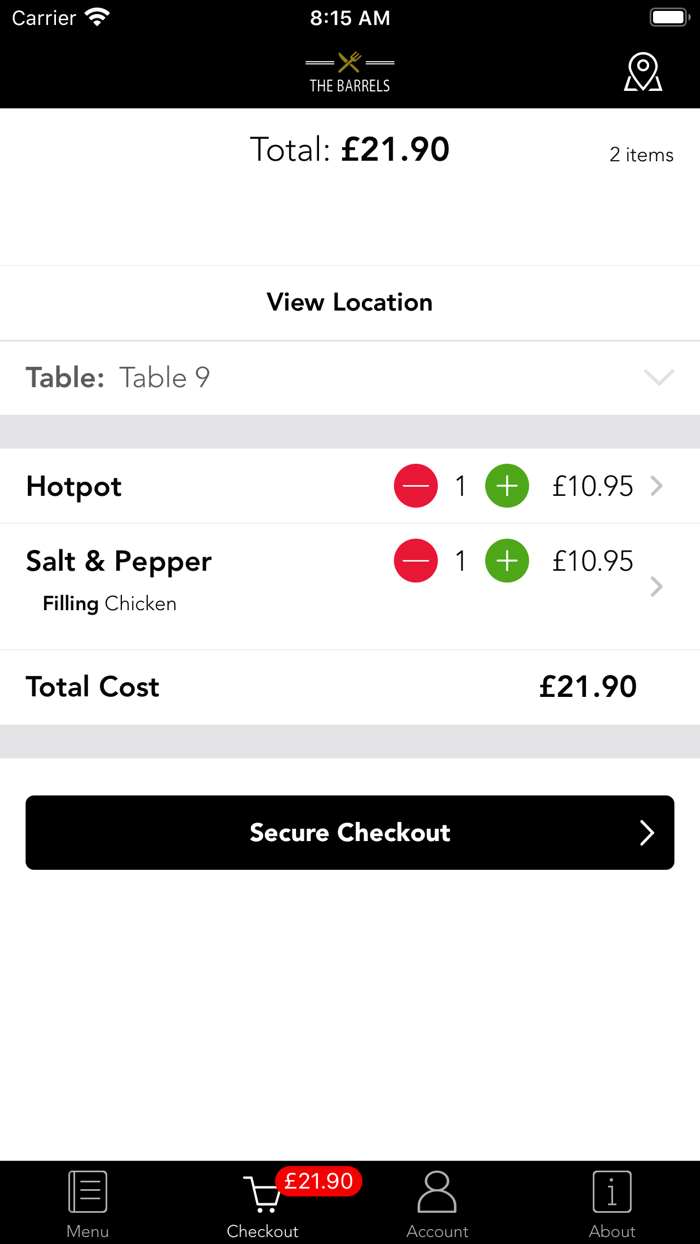Open the Menu tab
Screen dimensions: 700x1244
[x=88, y=1203]
